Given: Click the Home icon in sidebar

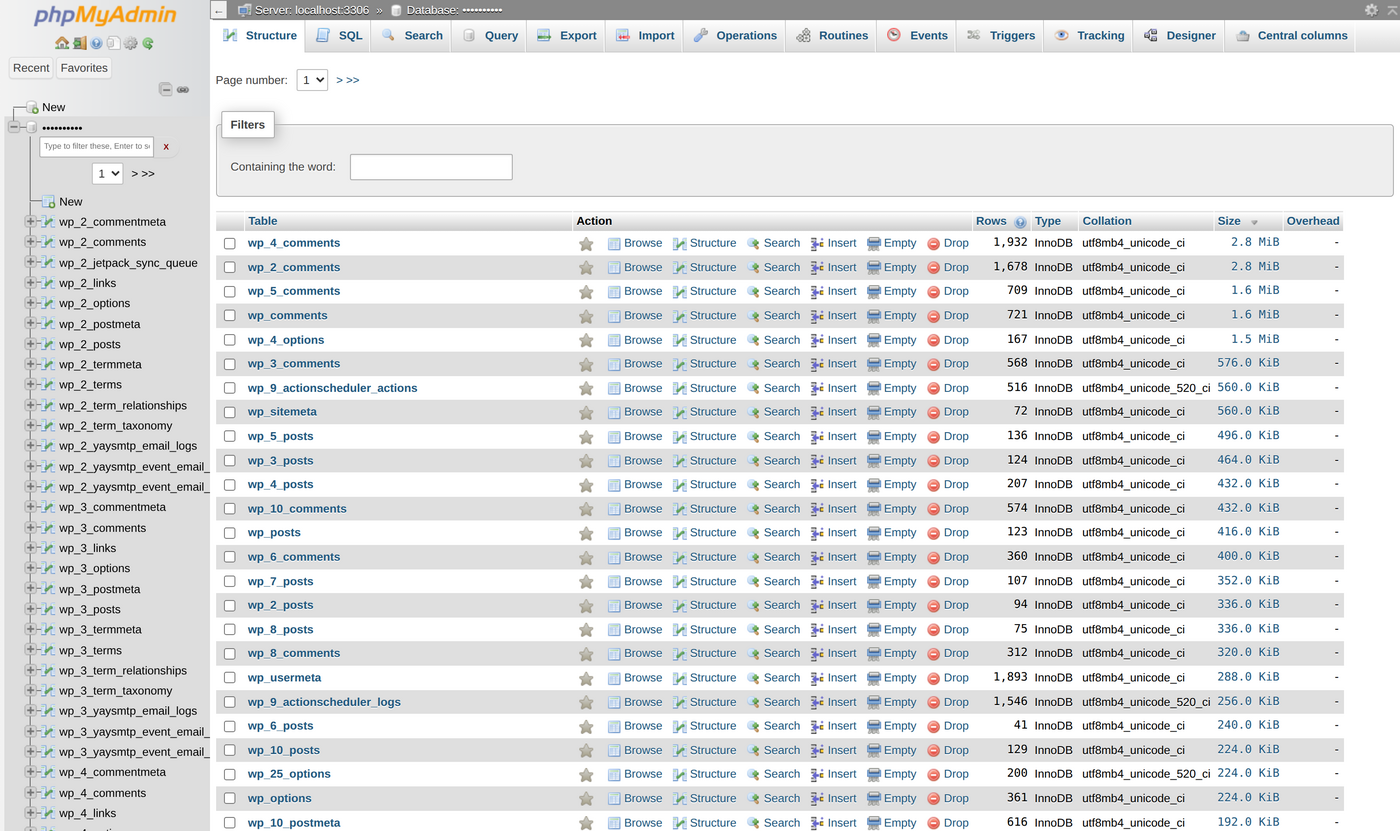Looking at the screenshot, I should coord(62,43).
